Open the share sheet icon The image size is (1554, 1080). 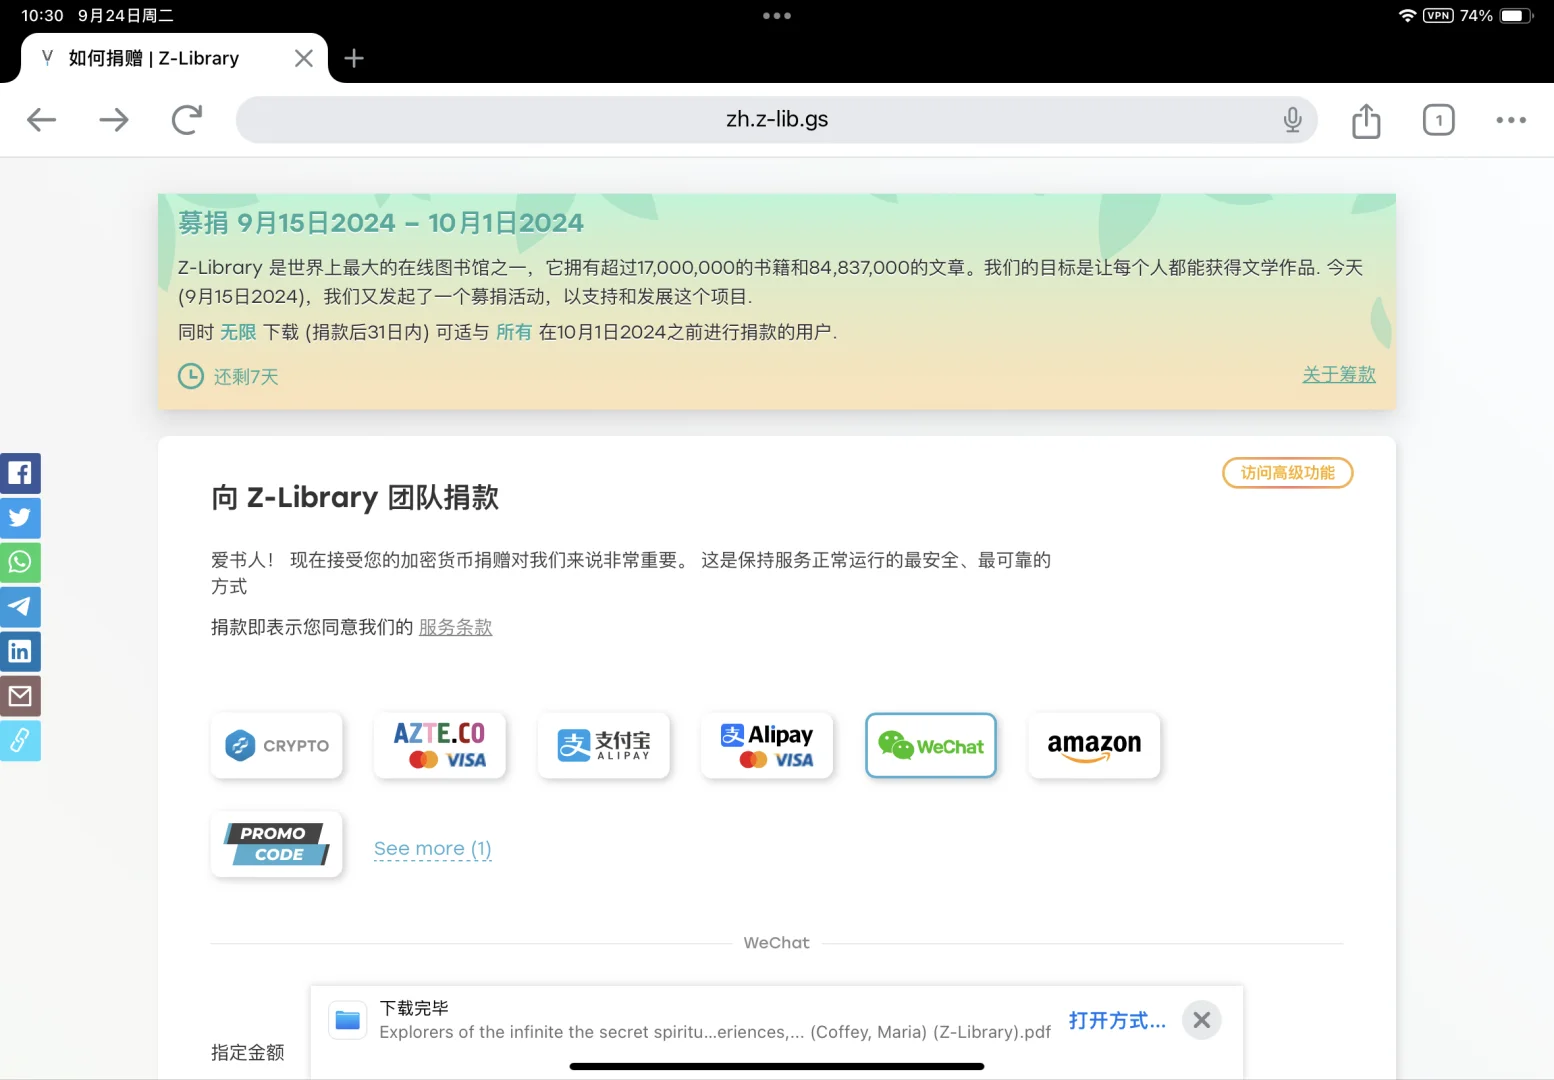tap(1366, 120)
